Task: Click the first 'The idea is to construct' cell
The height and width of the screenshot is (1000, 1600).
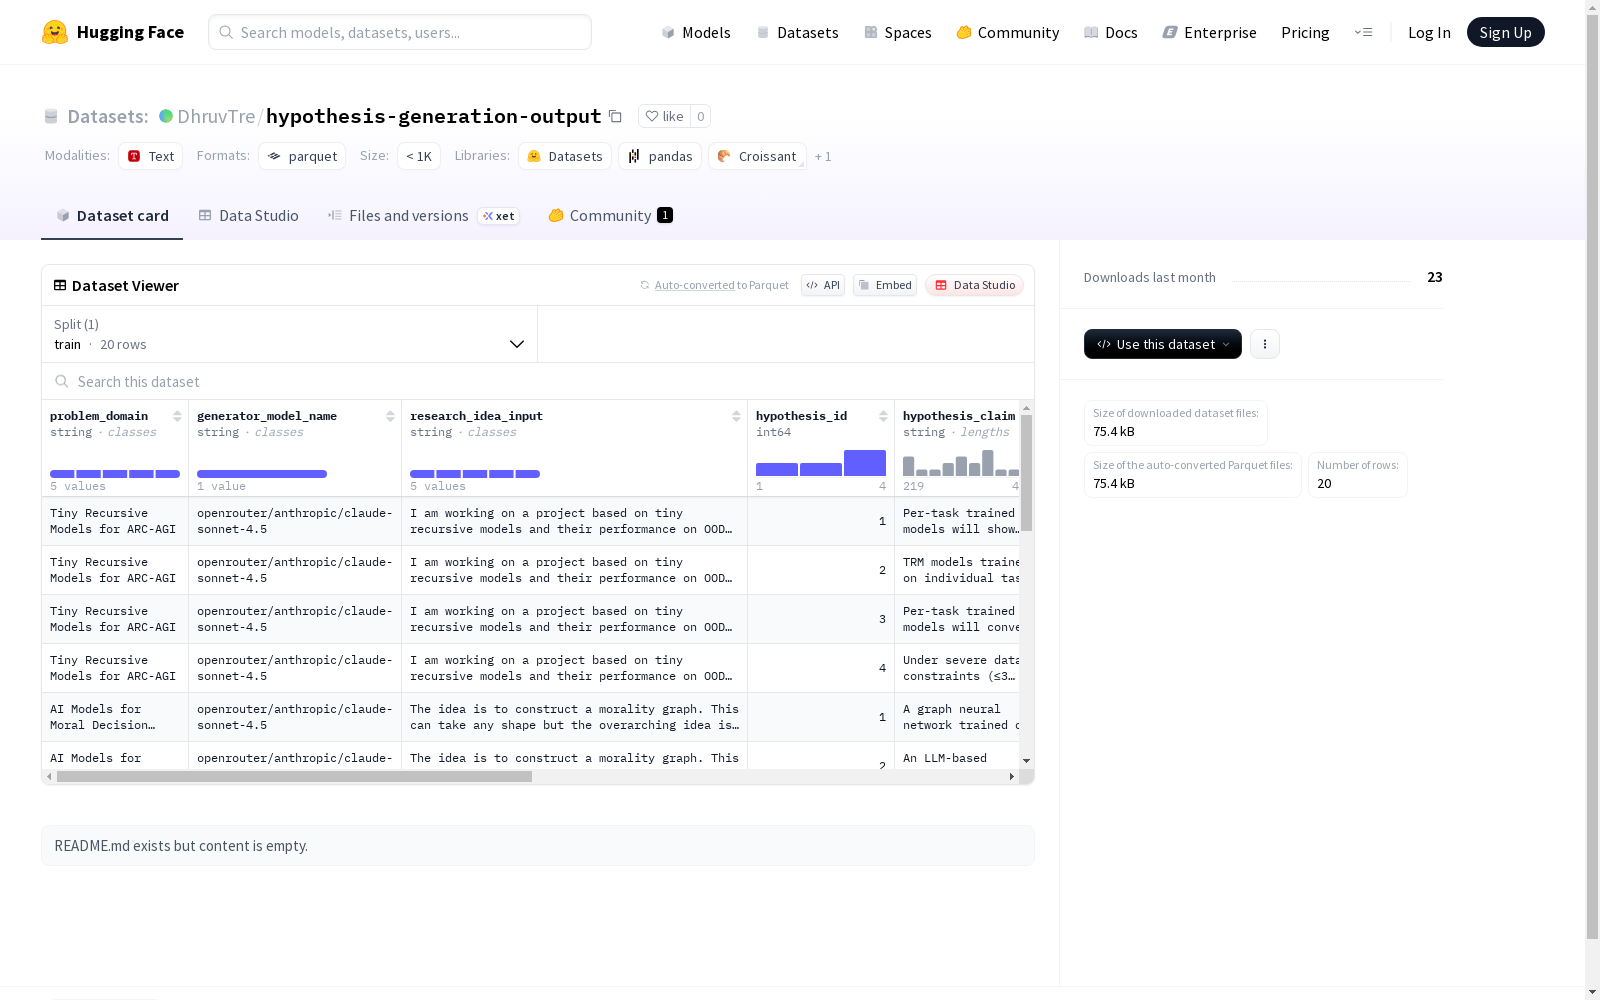Action: [575, 717]
